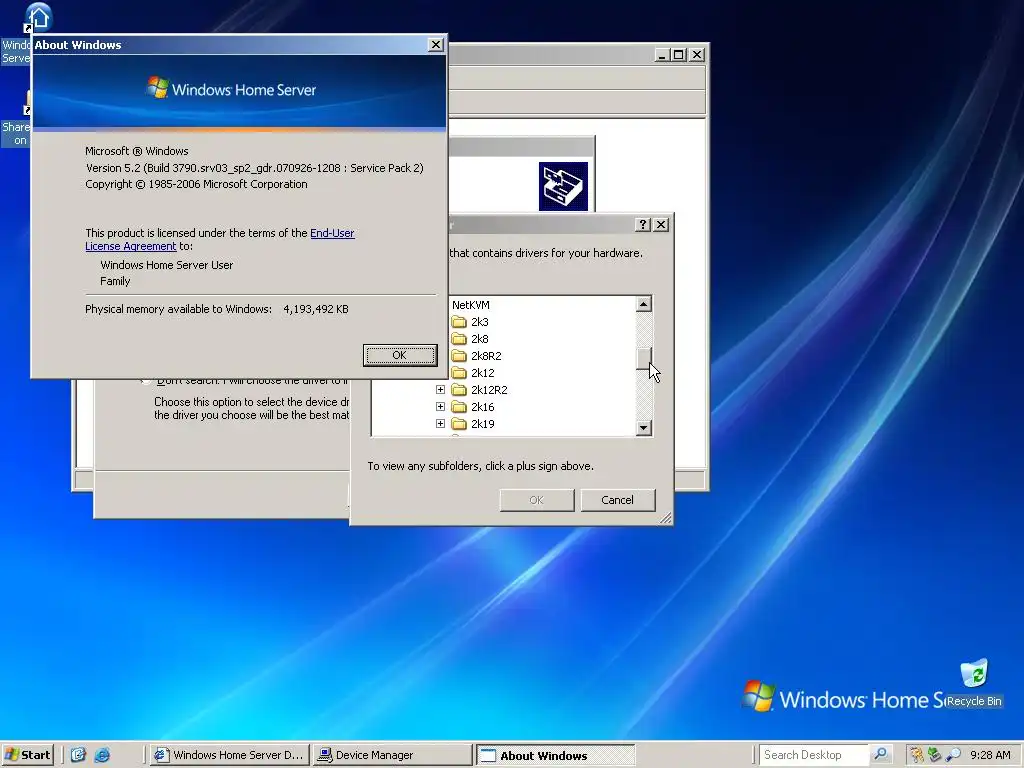Close the background console window
This screenshot has width=1024, height=768.
coord(697,55)
